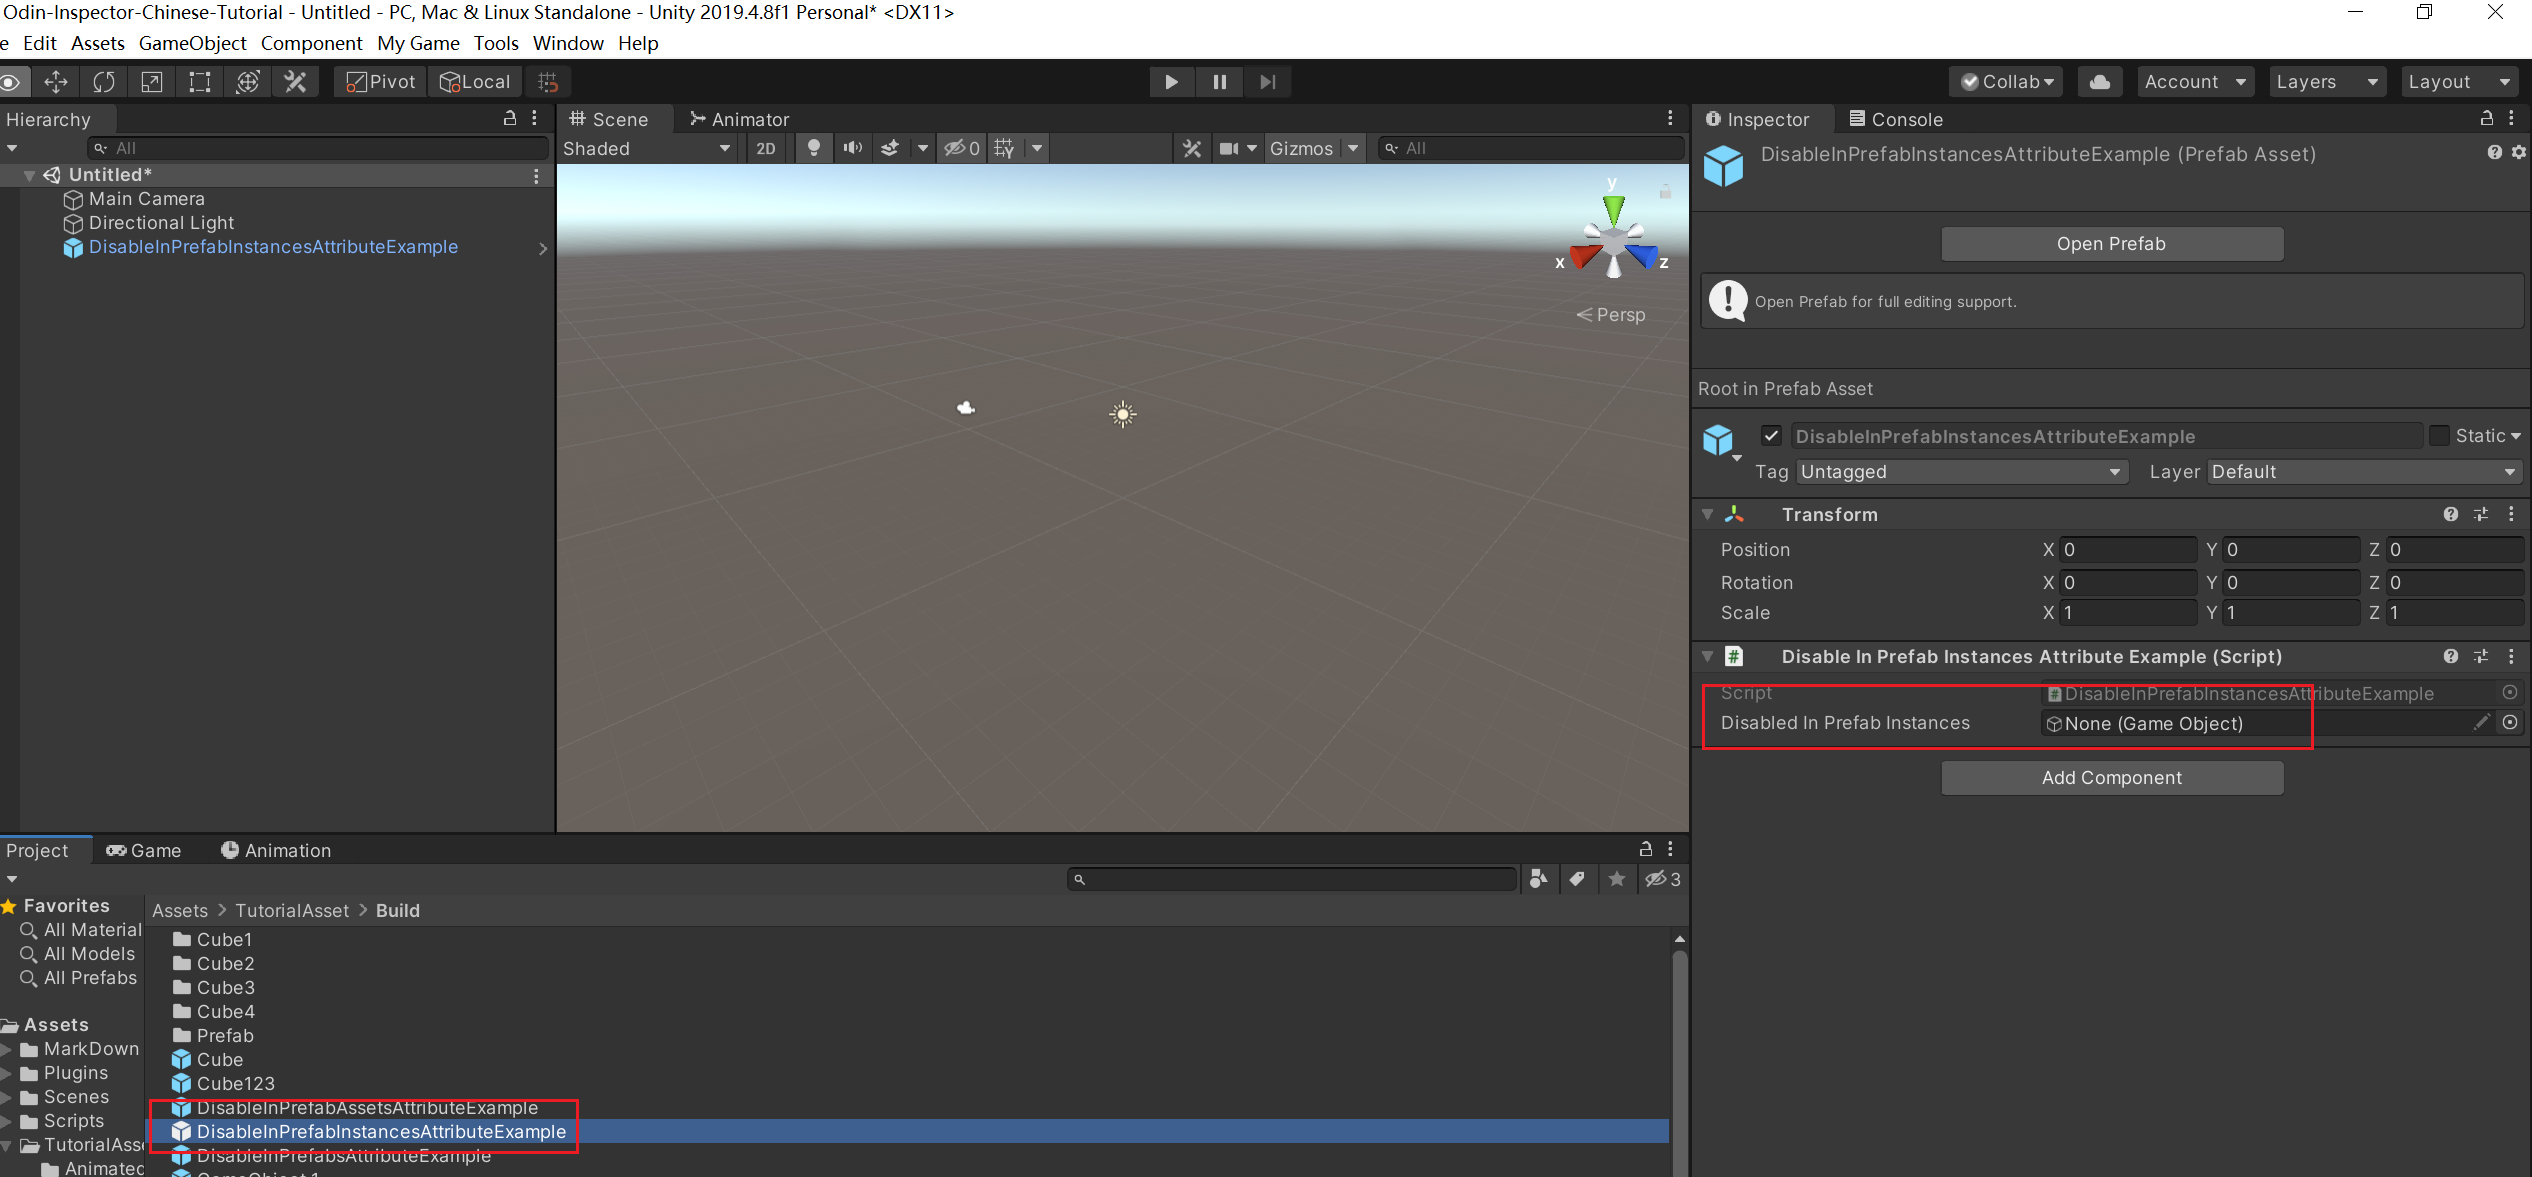Screen dimensions: 2532x1177
Task: Pause the game playback
Action: 1219,82
